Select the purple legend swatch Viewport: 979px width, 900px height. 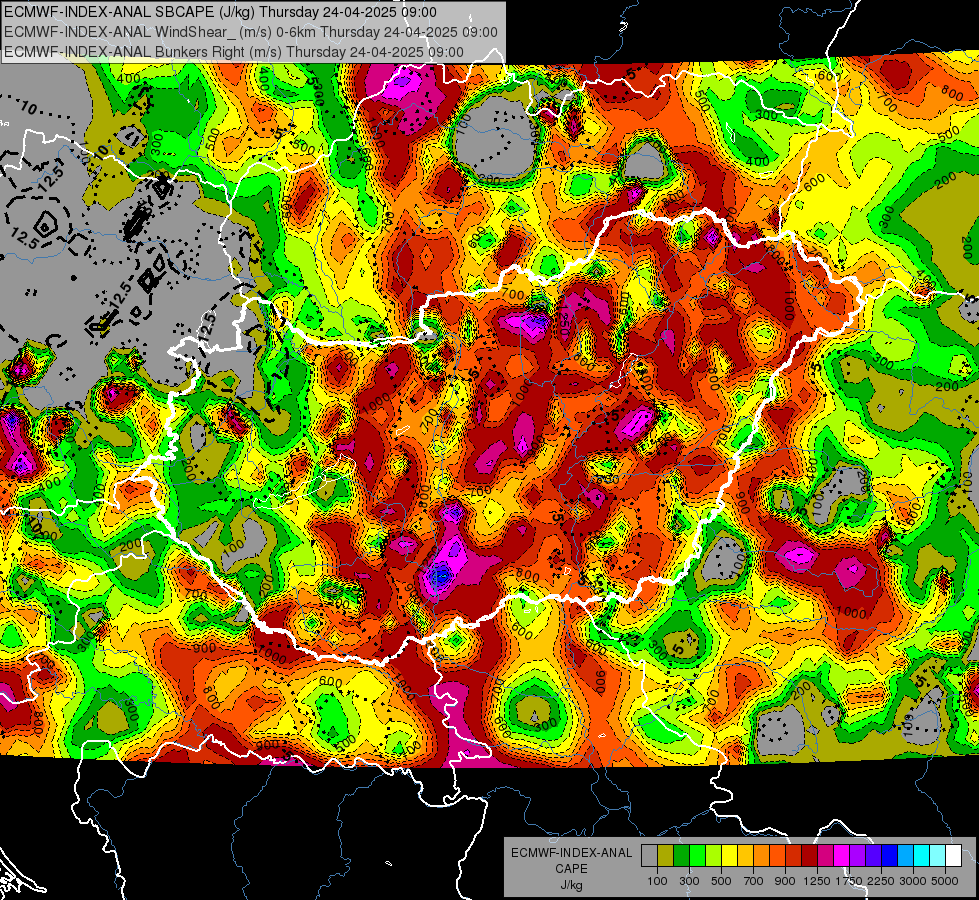point(857,855)
